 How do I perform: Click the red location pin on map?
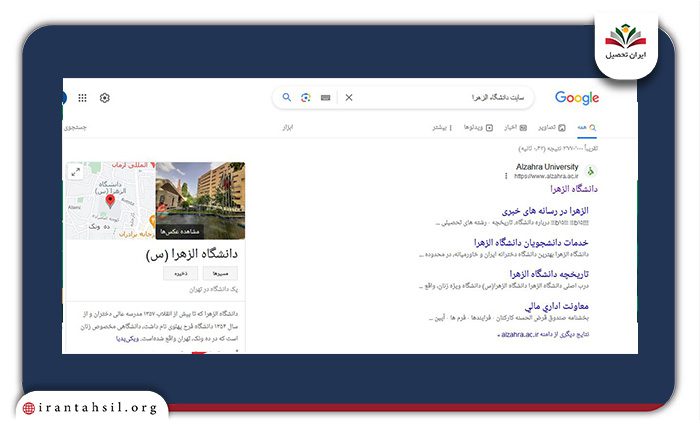click(110, 201)
